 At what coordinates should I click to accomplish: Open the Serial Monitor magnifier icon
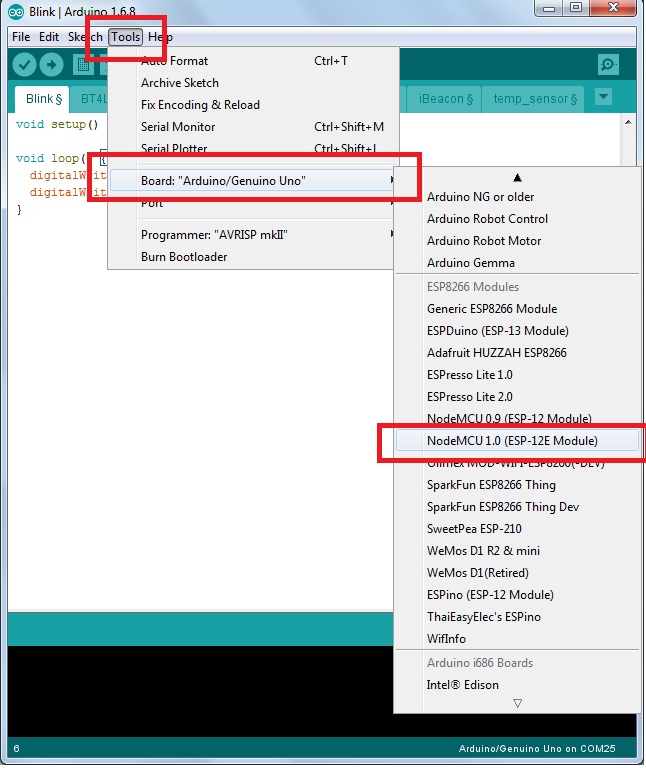pyautogui.click(x=608, y=64)
